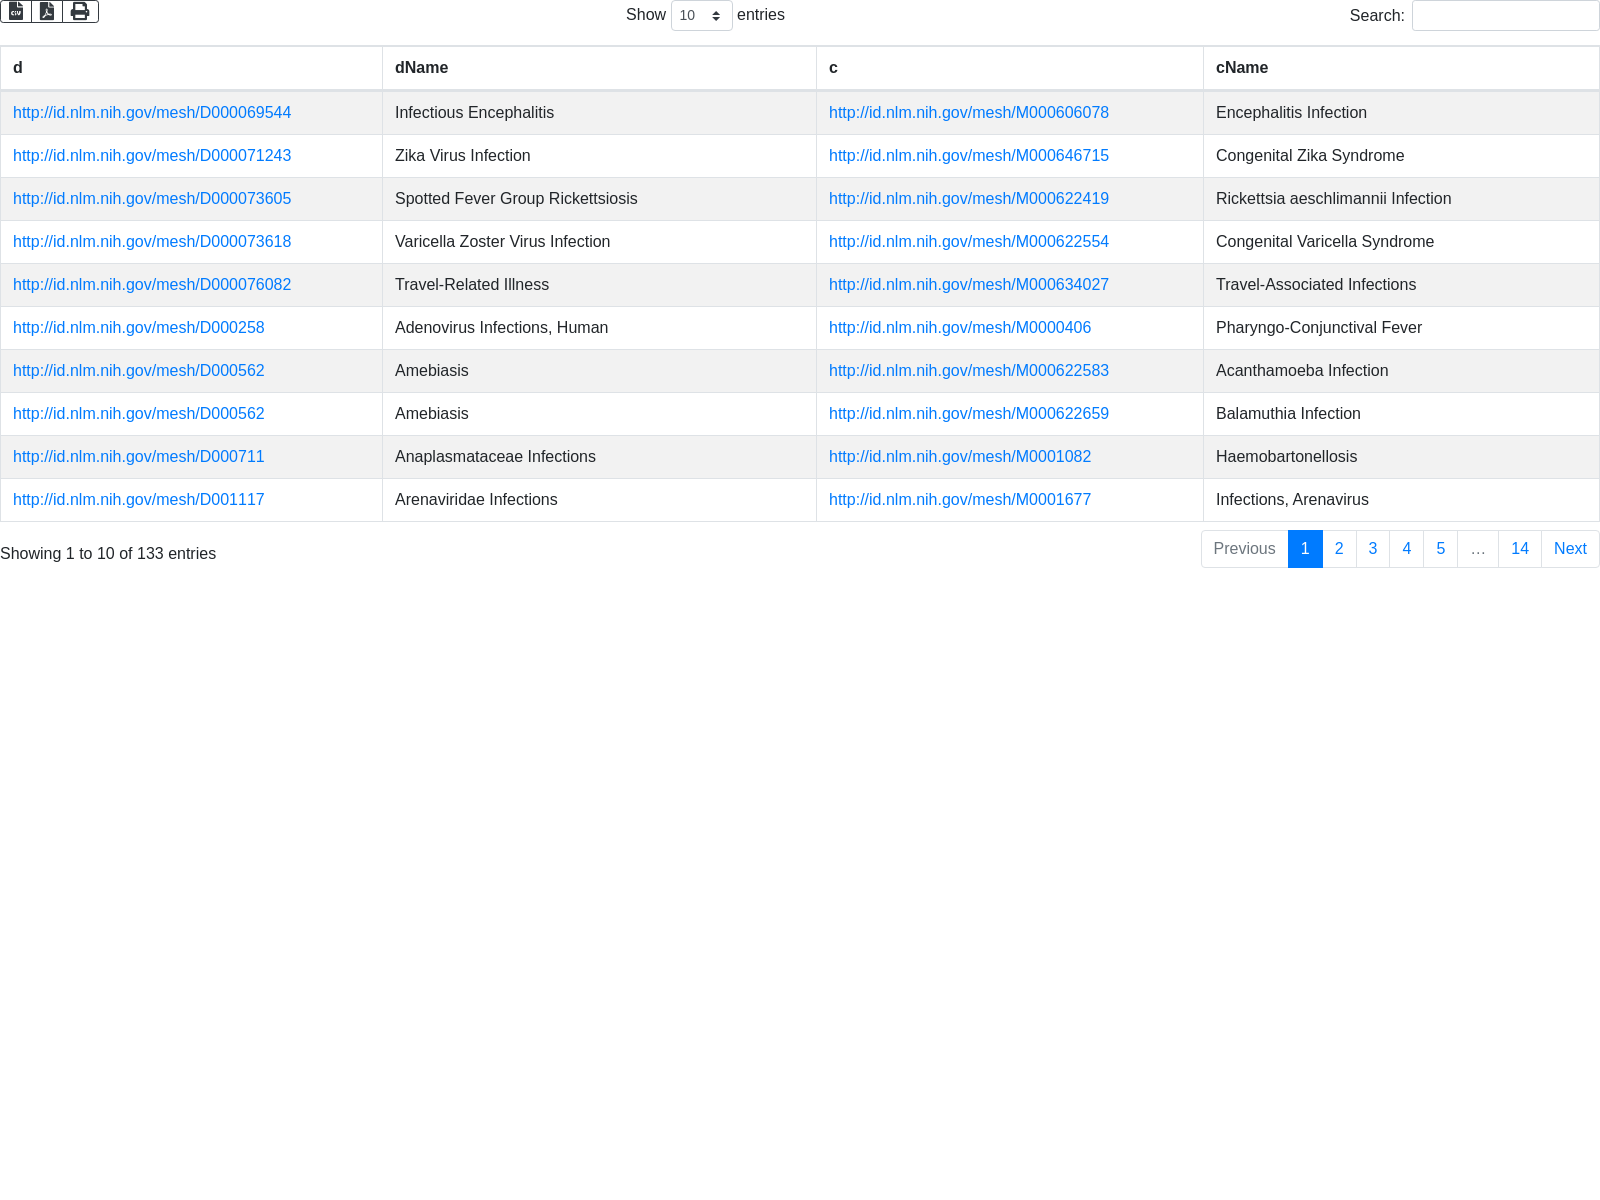Focus the Search input field

[1505, 15]
